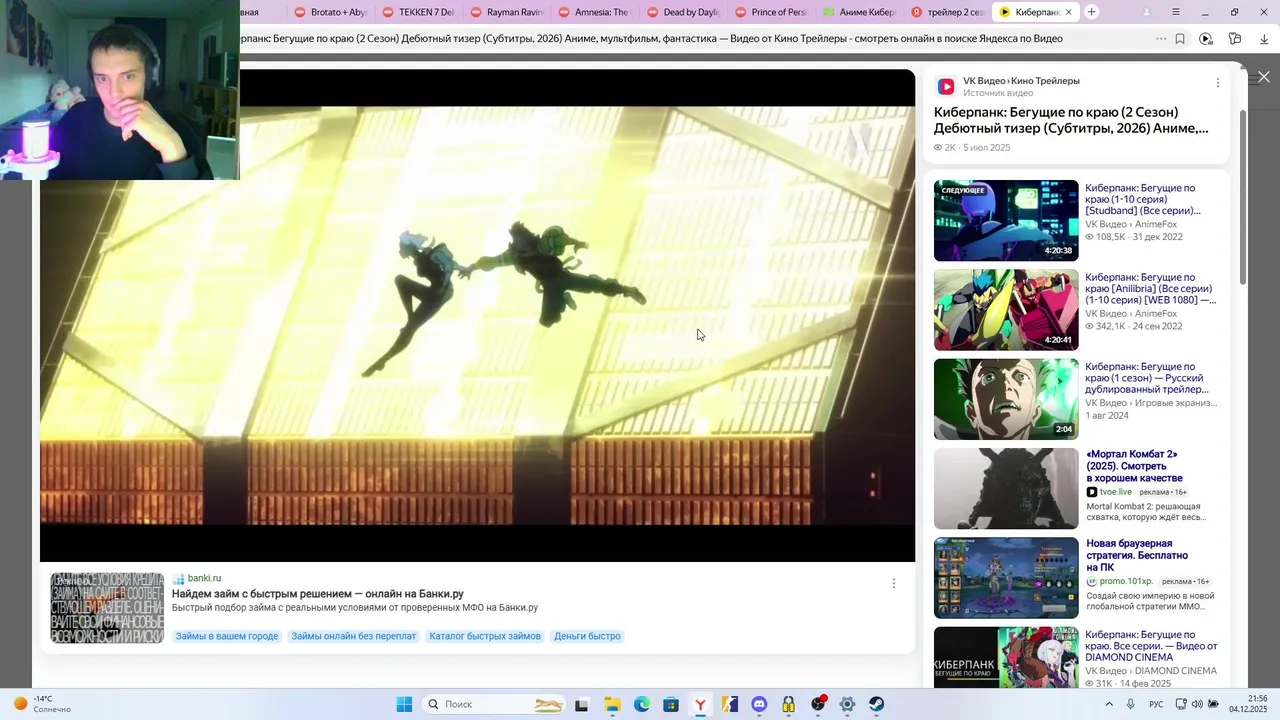Switch to the Brotato + Abyss tab

point(329,12)
